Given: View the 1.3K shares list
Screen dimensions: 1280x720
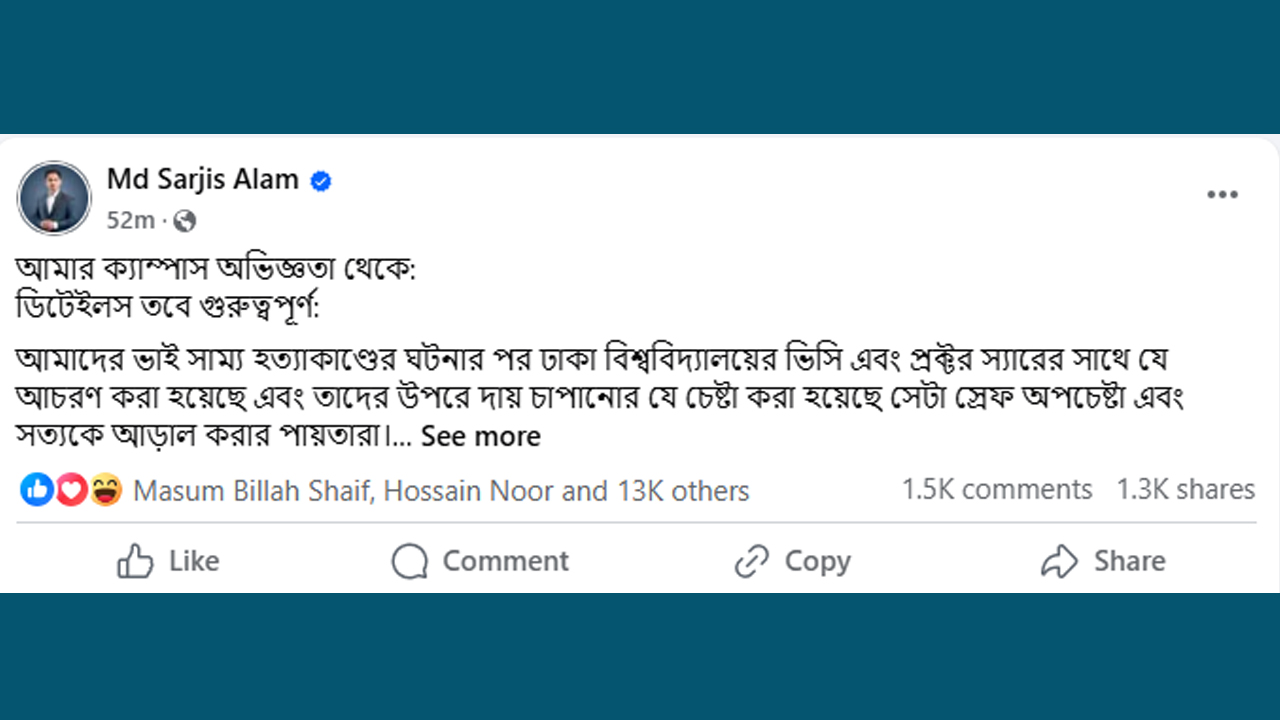Looking at the screenshot, I should click(1185, 489).
